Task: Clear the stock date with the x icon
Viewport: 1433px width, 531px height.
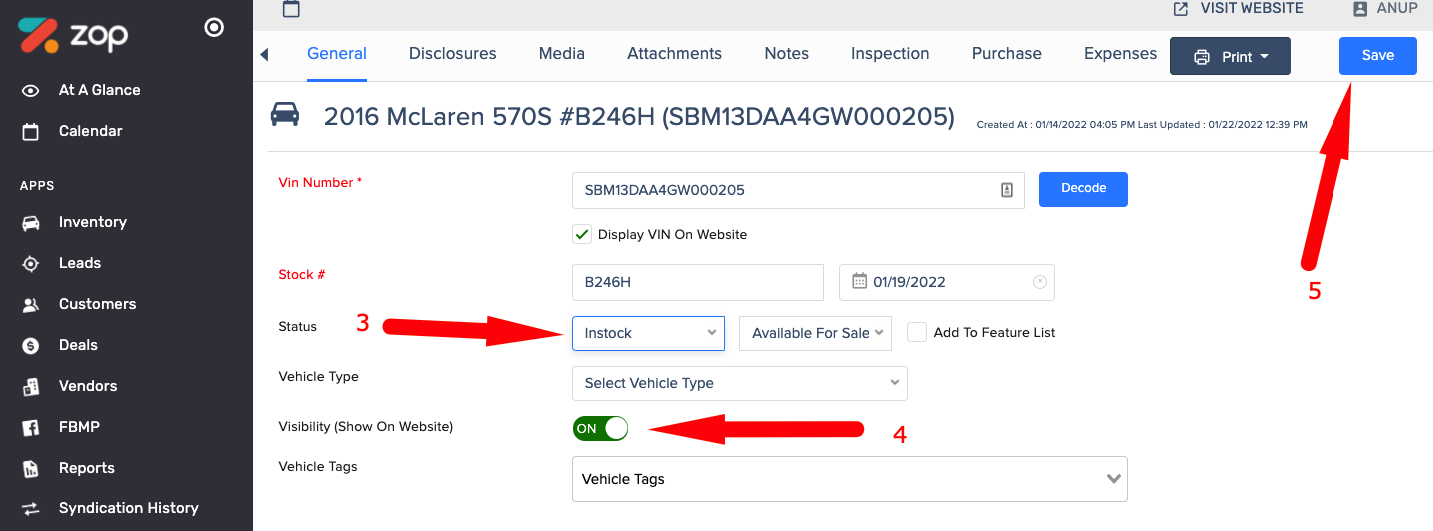Action: (1040, 282)
